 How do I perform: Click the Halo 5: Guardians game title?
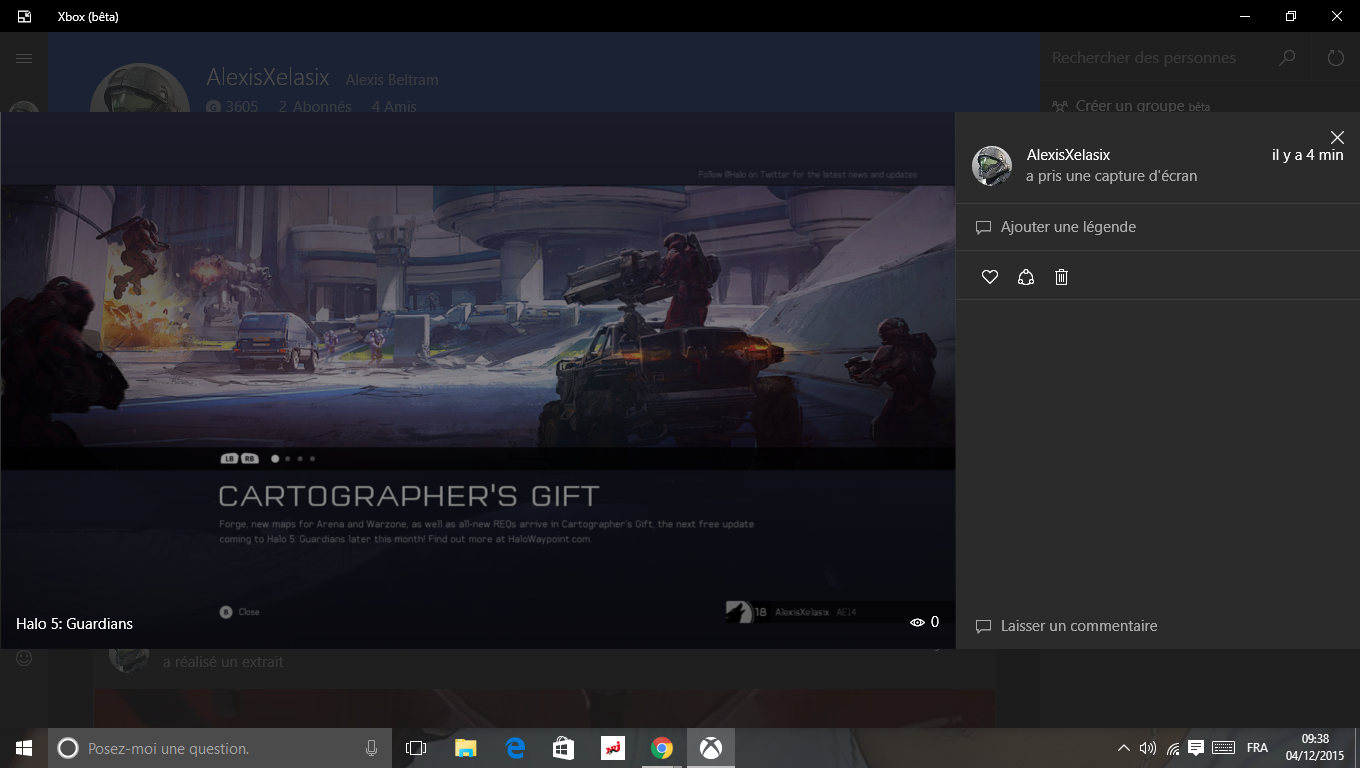(74, 623)
